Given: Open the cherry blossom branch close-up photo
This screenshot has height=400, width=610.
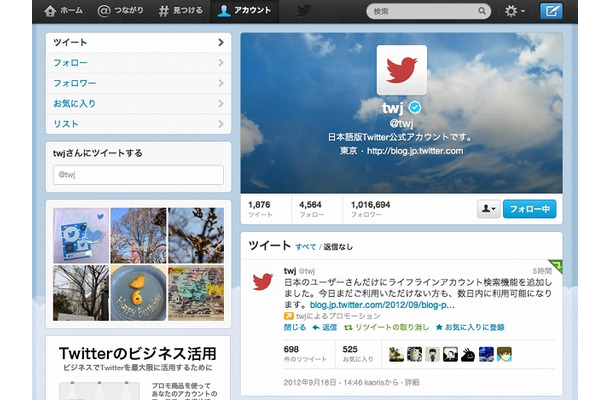Looking at the screenshot, I should click(196, 235).
